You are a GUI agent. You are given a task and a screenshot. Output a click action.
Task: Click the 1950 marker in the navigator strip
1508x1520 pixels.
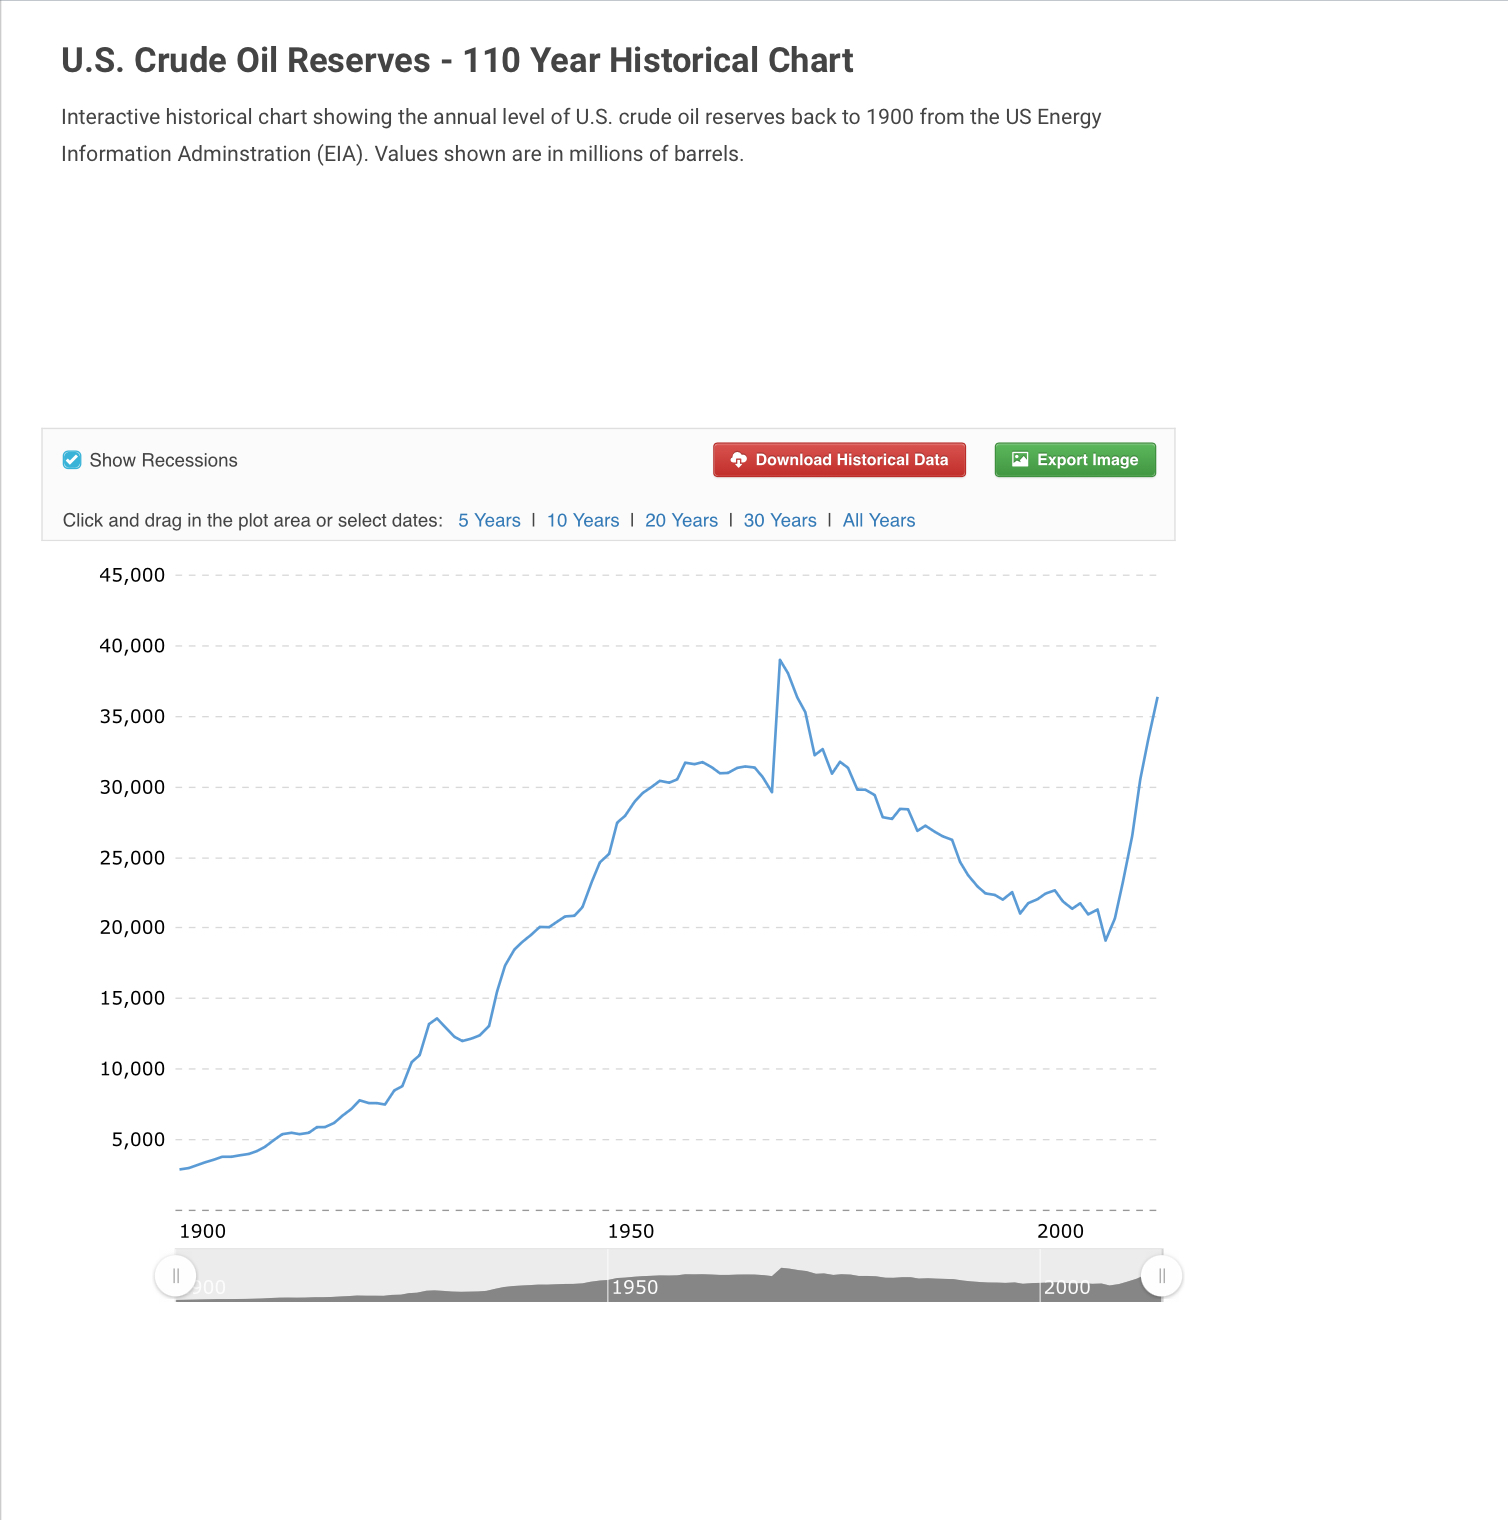(635, 1287)
